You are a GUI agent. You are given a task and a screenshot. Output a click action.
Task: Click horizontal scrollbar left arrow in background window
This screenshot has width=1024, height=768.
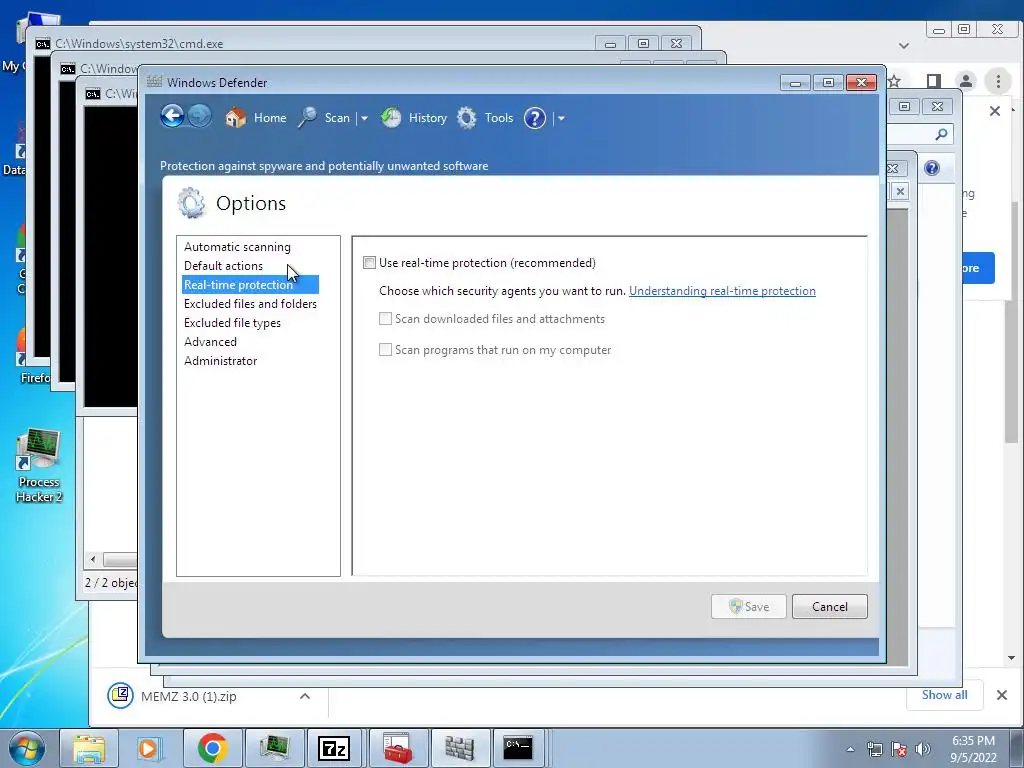coord(93,560)
